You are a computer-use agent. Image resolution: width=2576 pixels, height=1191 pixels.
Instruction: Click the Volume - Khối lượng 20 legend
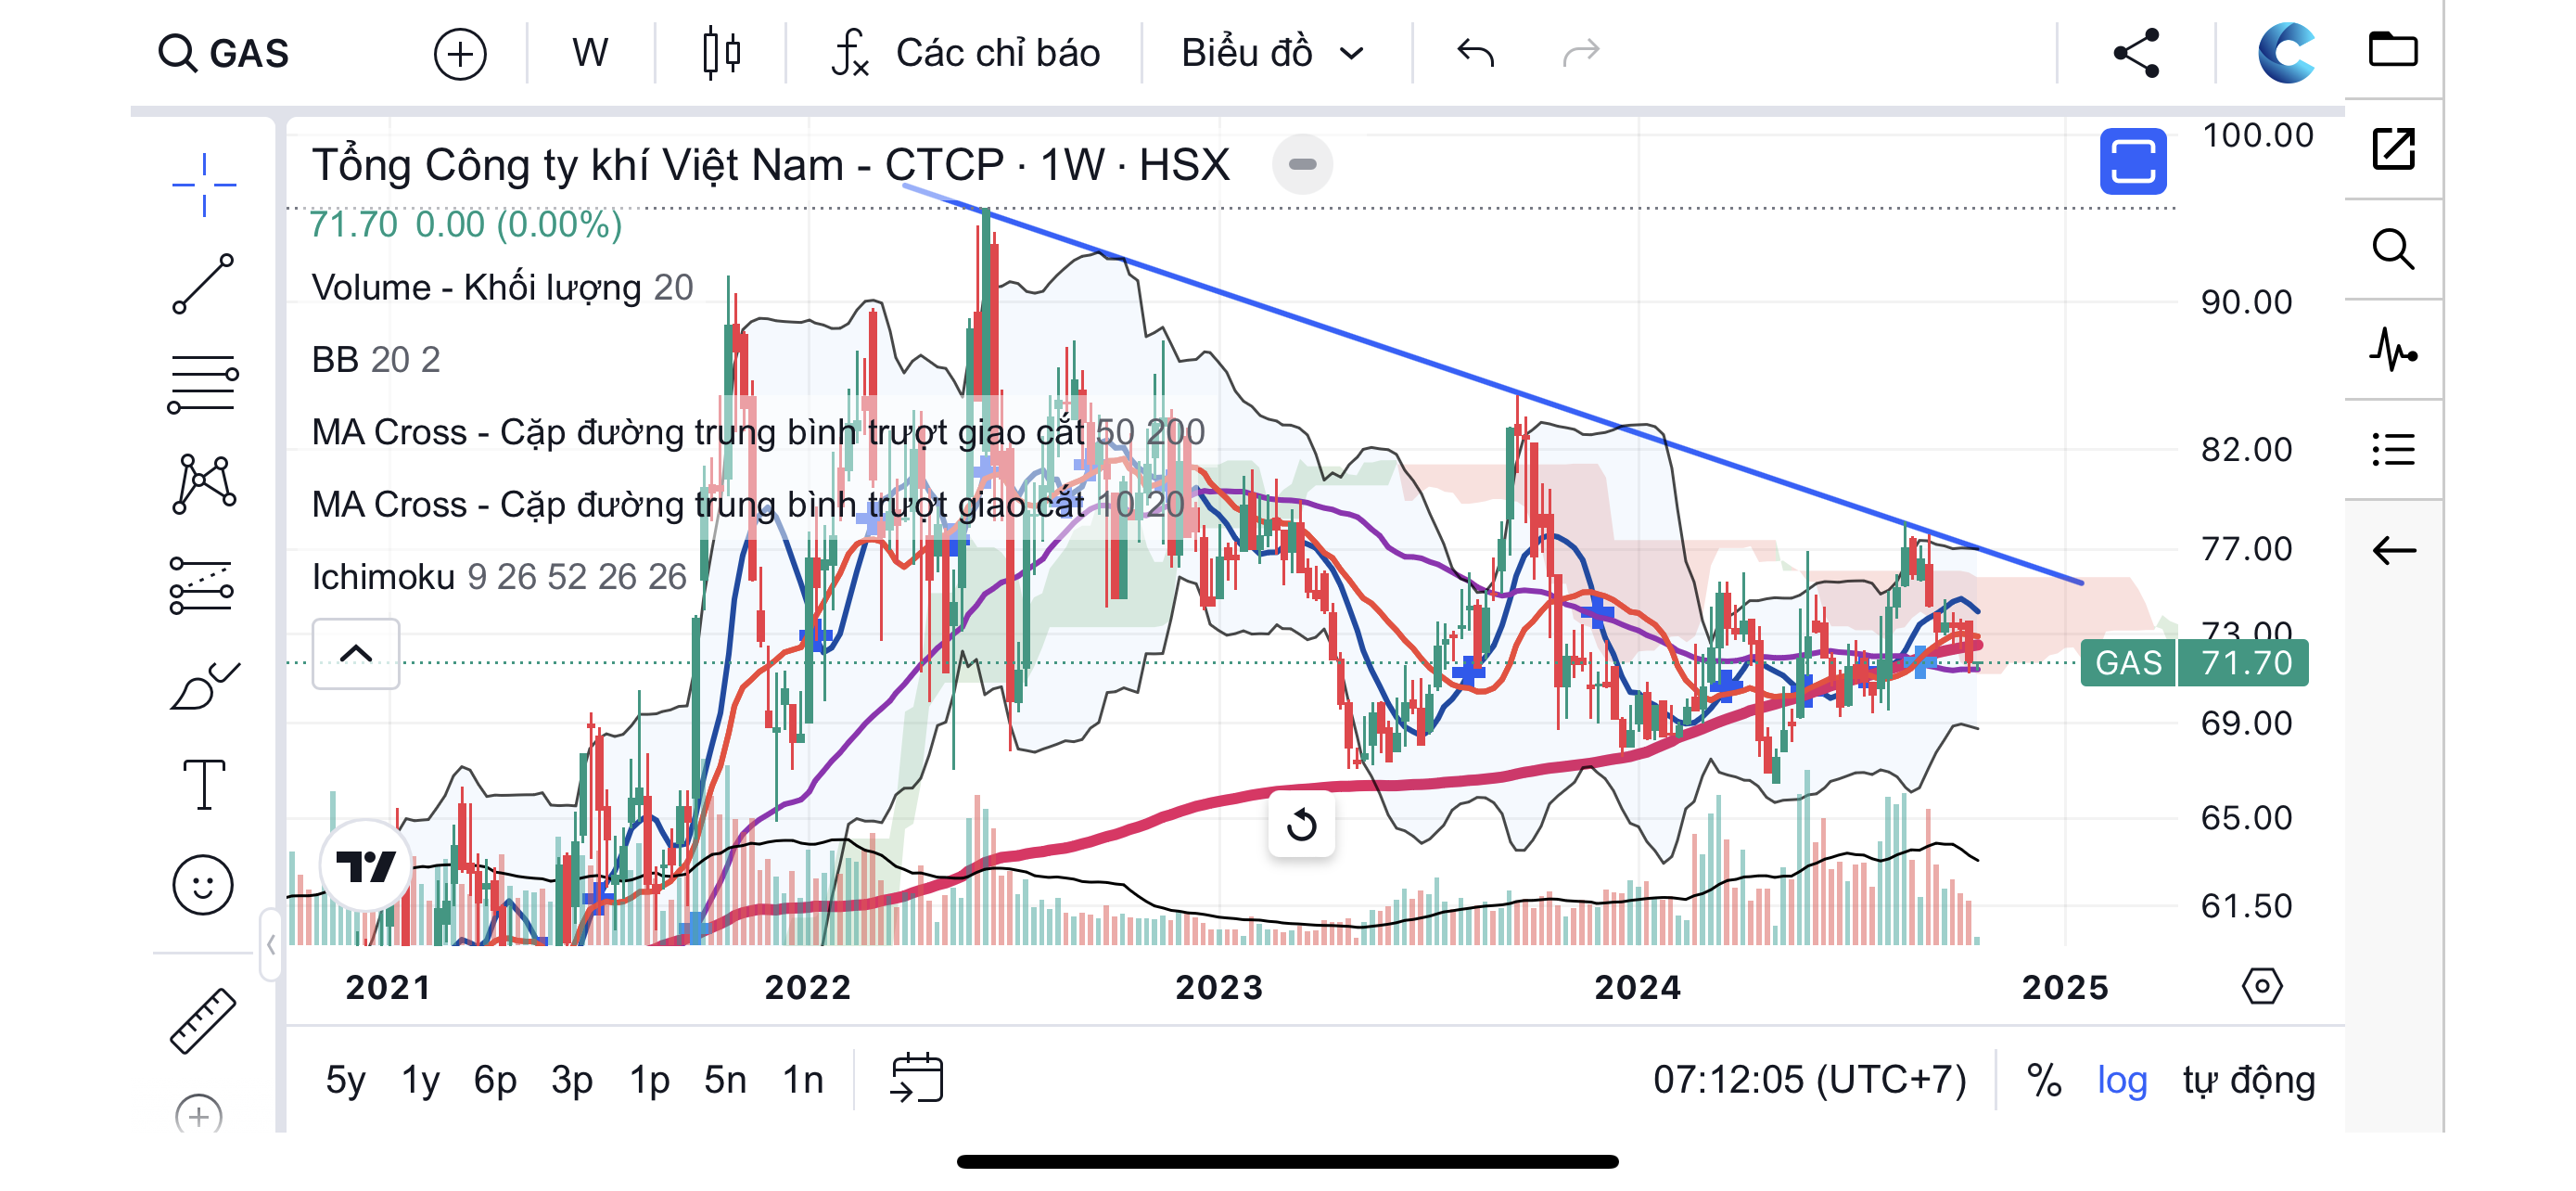point(502,288)
